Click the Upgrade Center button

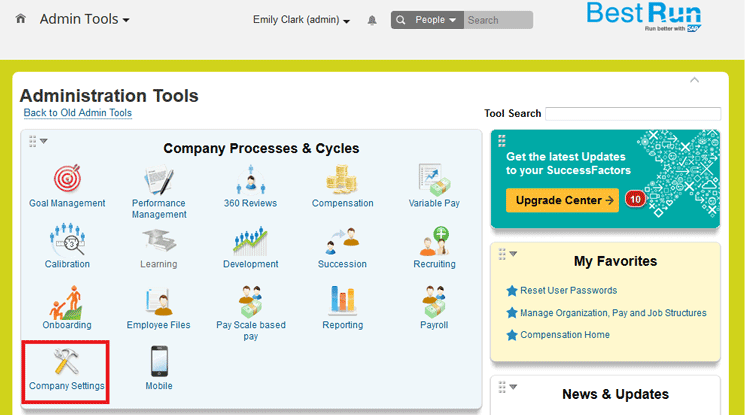tap(562, 200)
